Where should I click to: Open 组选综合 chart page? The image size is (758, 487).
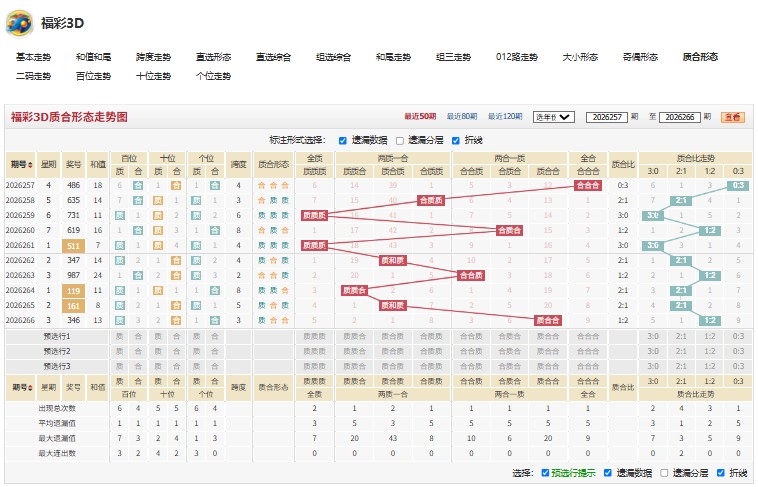click(x=333, y=57)
